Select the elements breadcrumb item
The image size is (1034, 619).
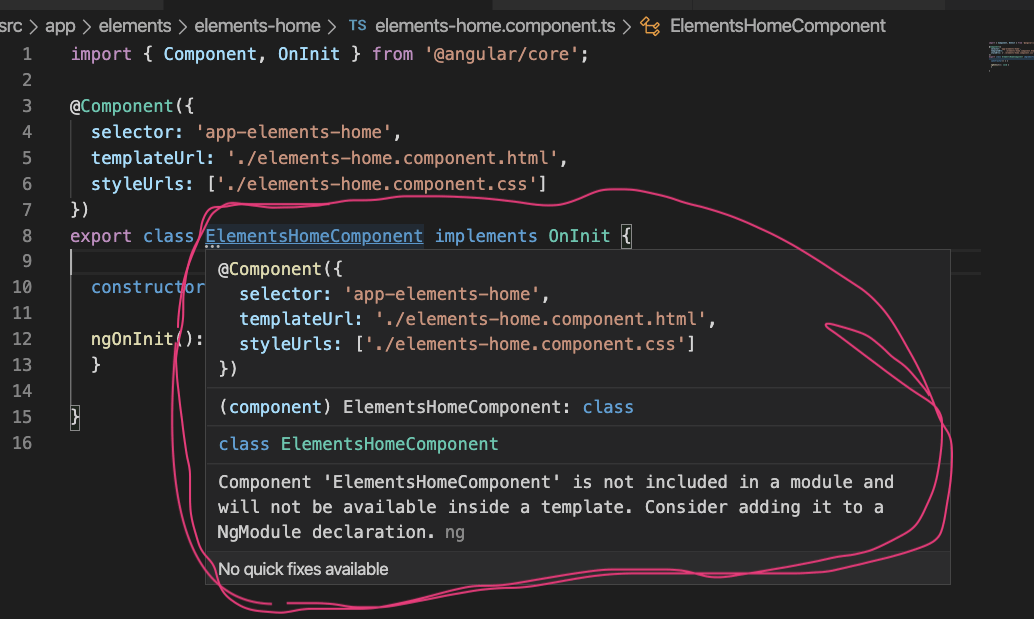[135, 26]
